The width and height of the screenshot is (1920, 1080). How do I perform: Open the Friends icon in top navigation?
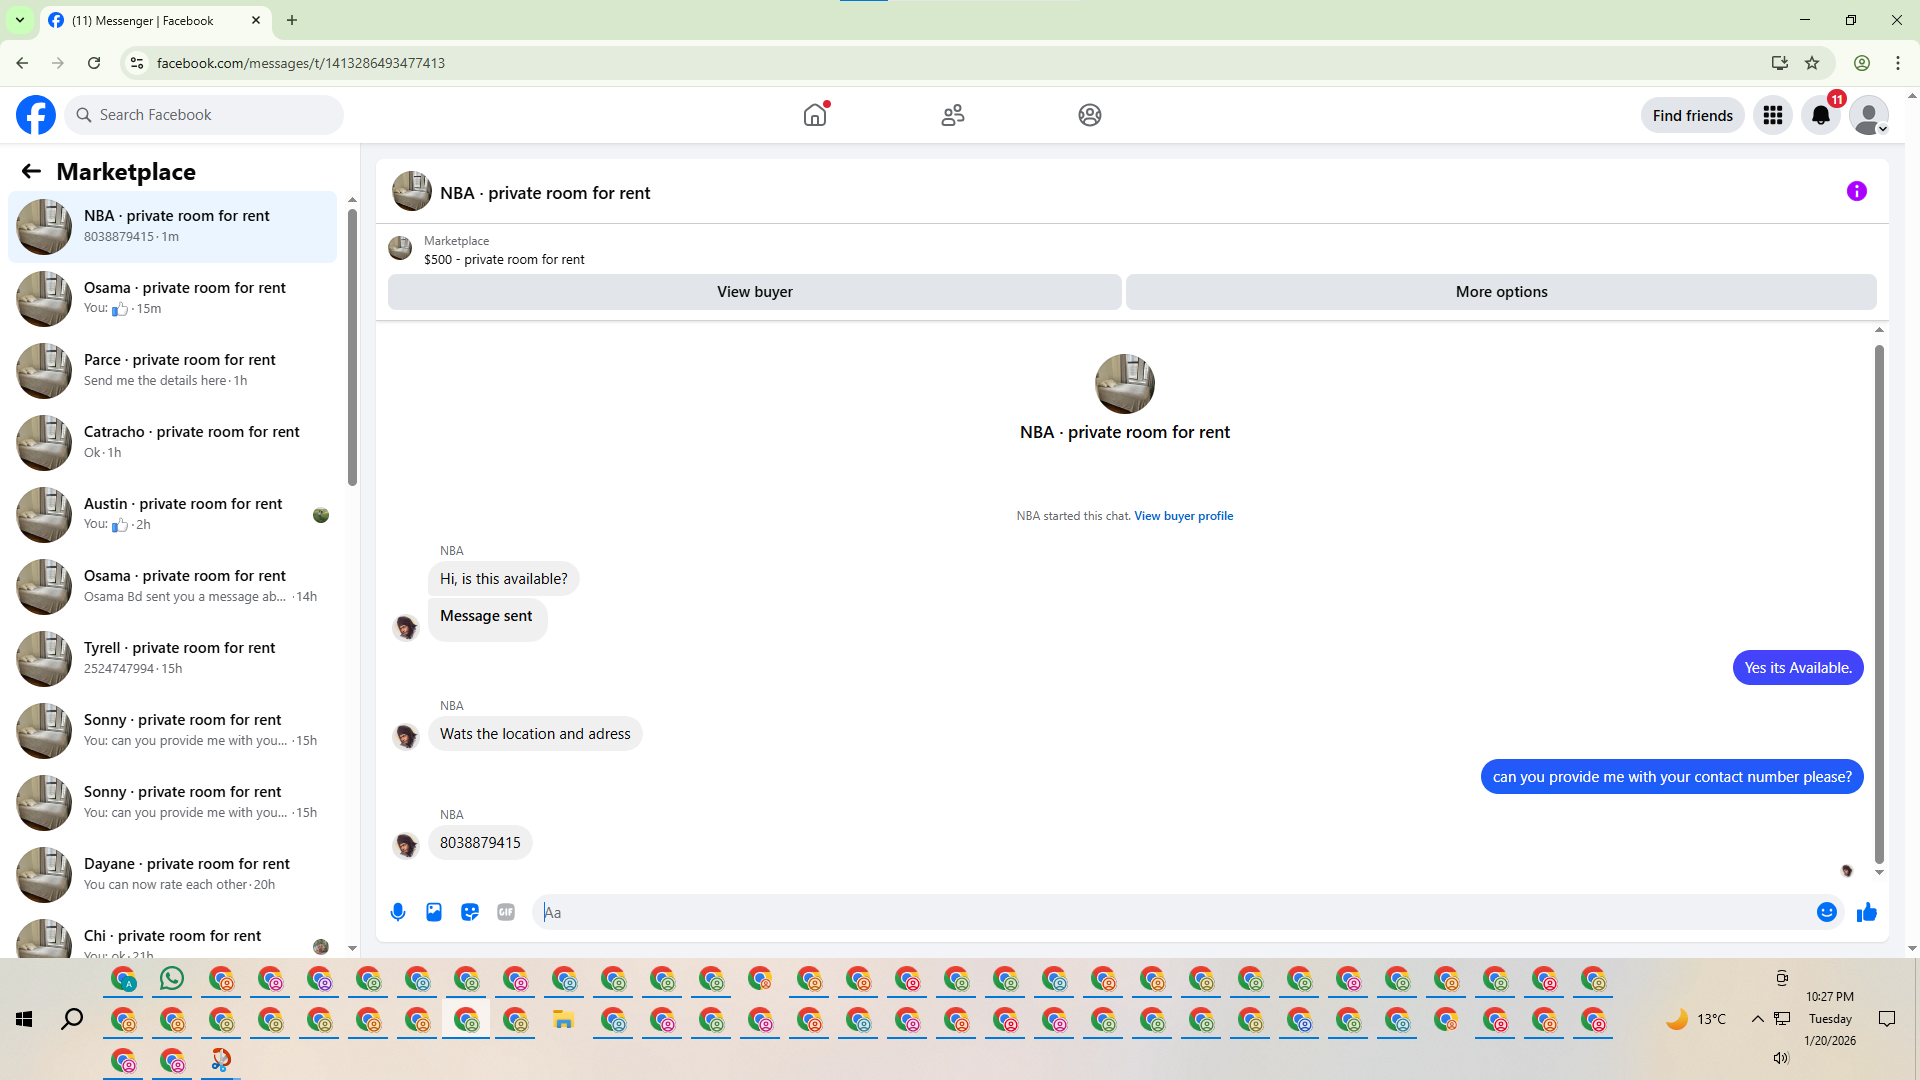coord(953,115)
